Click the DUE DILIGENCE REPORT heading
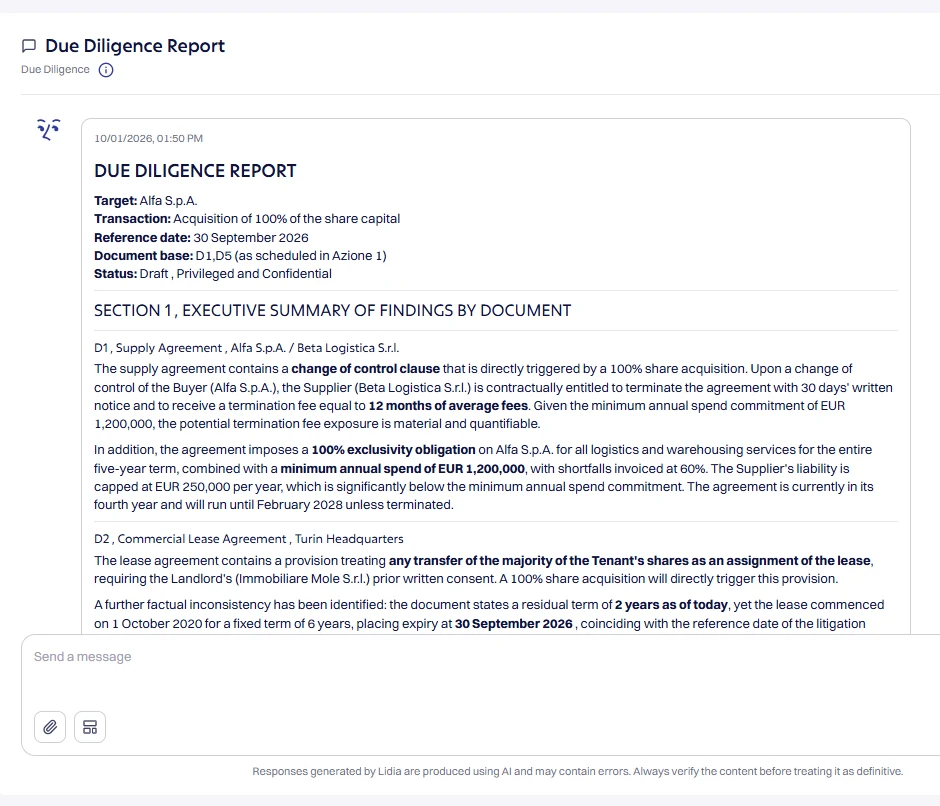The width and height of the screenshot is (940, 806). (x=195, y=171)
